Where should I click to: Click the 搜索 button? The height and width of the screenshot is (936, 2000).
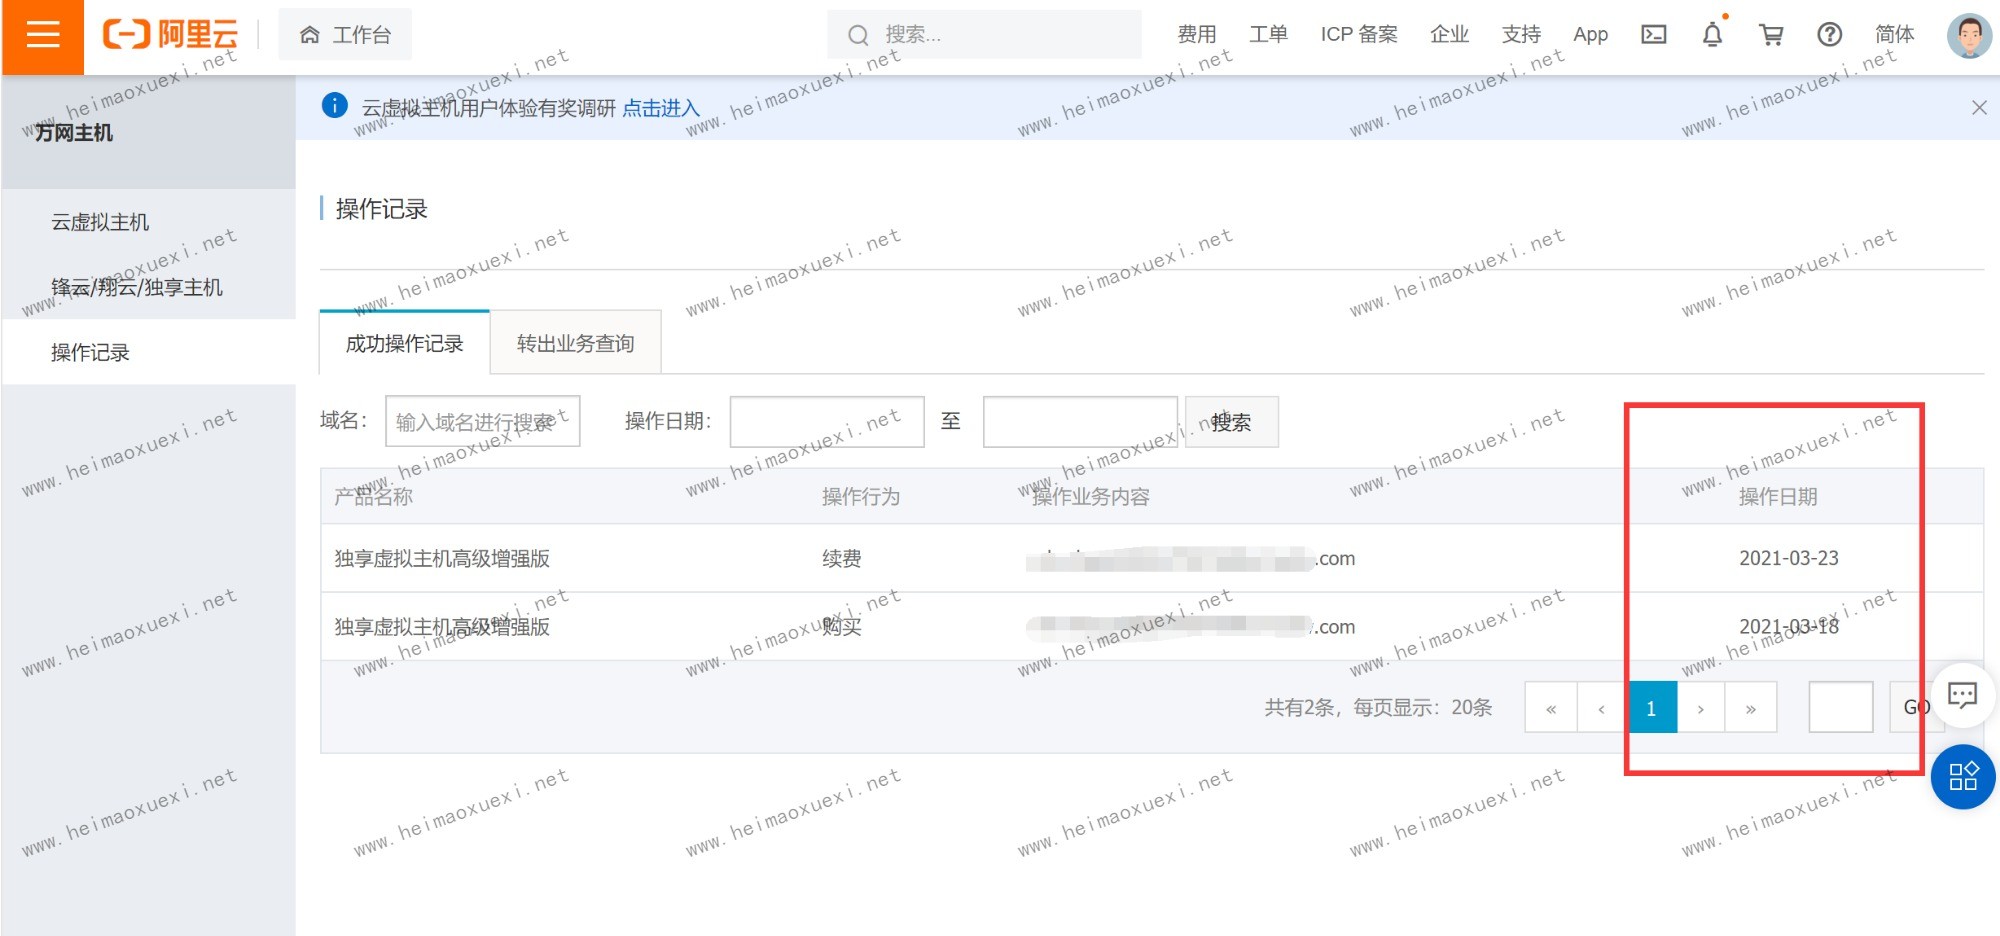pos(1231,422)
